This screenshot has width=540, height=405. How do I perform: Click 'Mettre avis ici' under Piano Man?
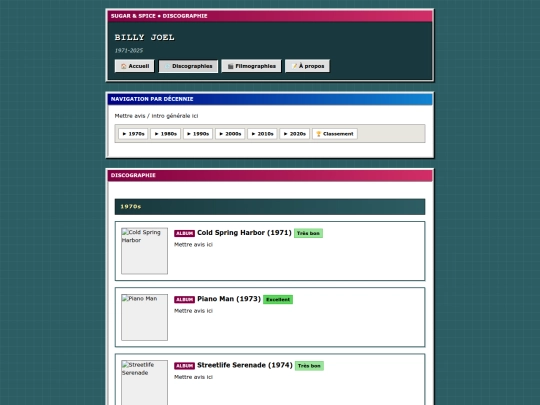194,311
